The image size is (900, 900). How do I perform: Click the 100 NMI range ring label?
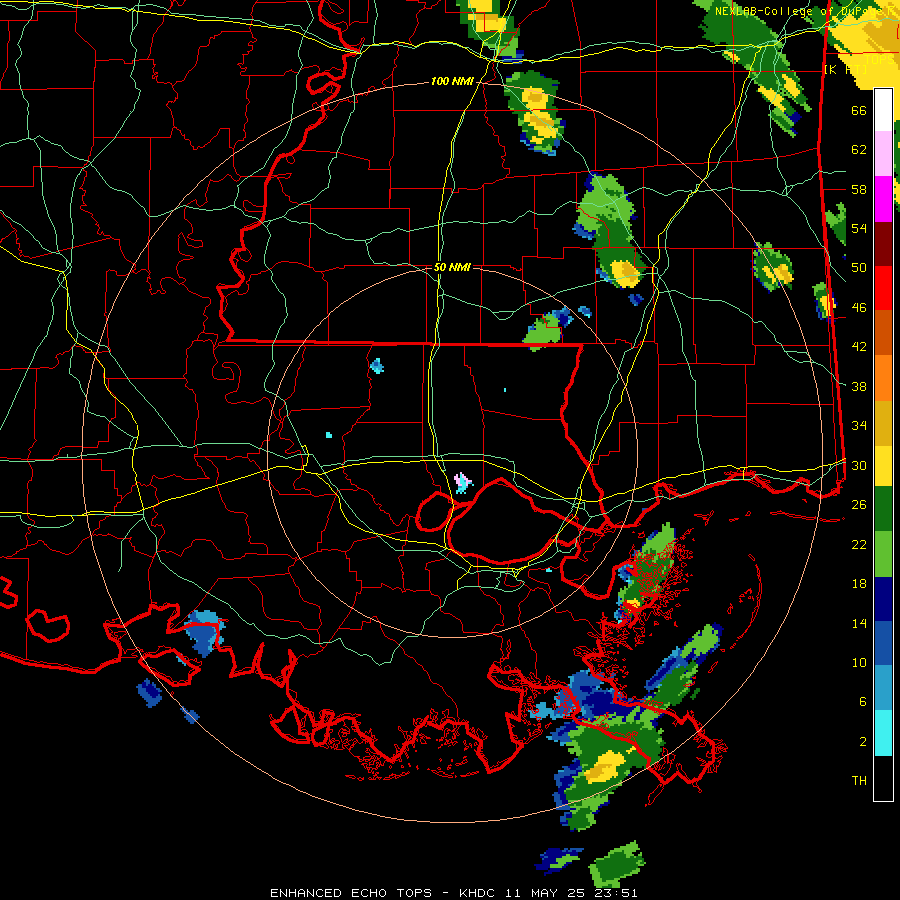(452, 82)
